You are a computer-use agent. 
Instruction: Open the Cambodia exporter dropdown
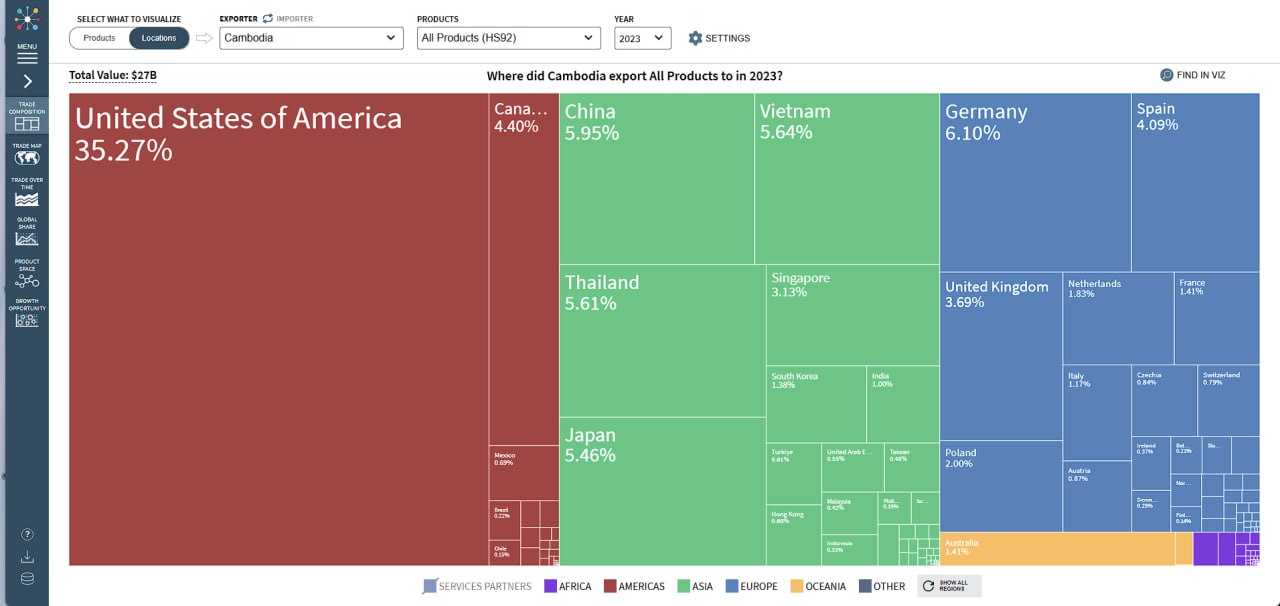click(311, 38)
